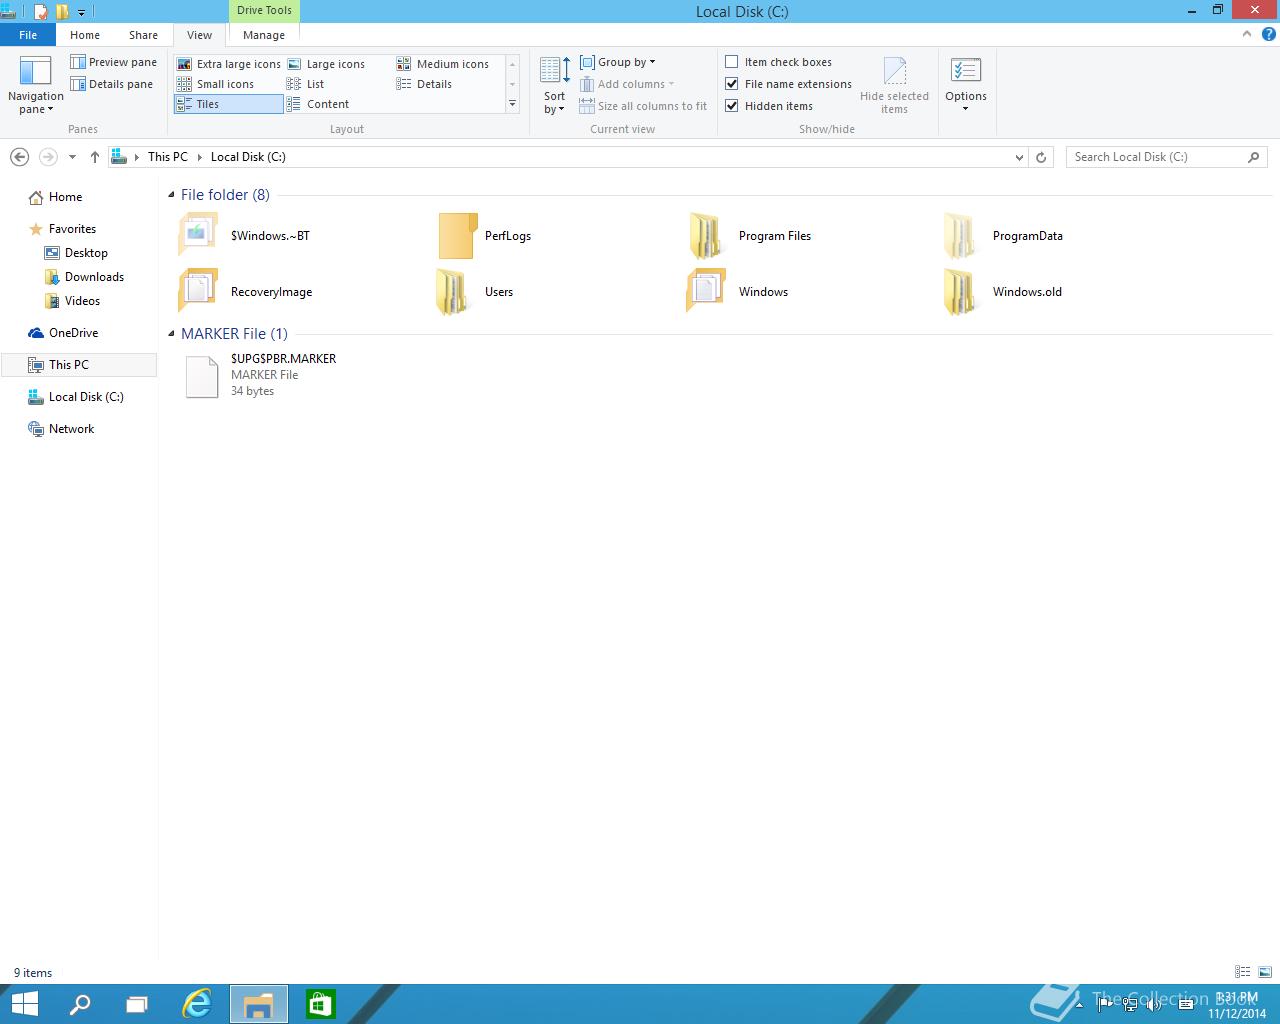The width and height of the screenshot is (1280, 1024).
Task: Open the Manage tab under Drive Tools
Action: [264, 35]
